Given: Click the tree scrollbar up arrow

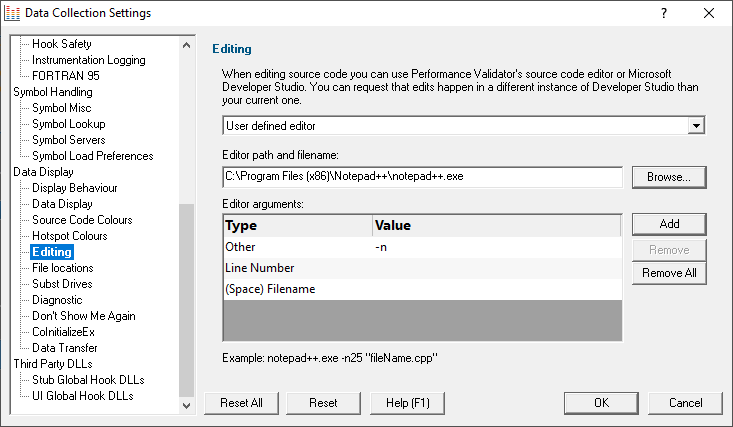Looking at the screenshot, I should pos(187,45).
